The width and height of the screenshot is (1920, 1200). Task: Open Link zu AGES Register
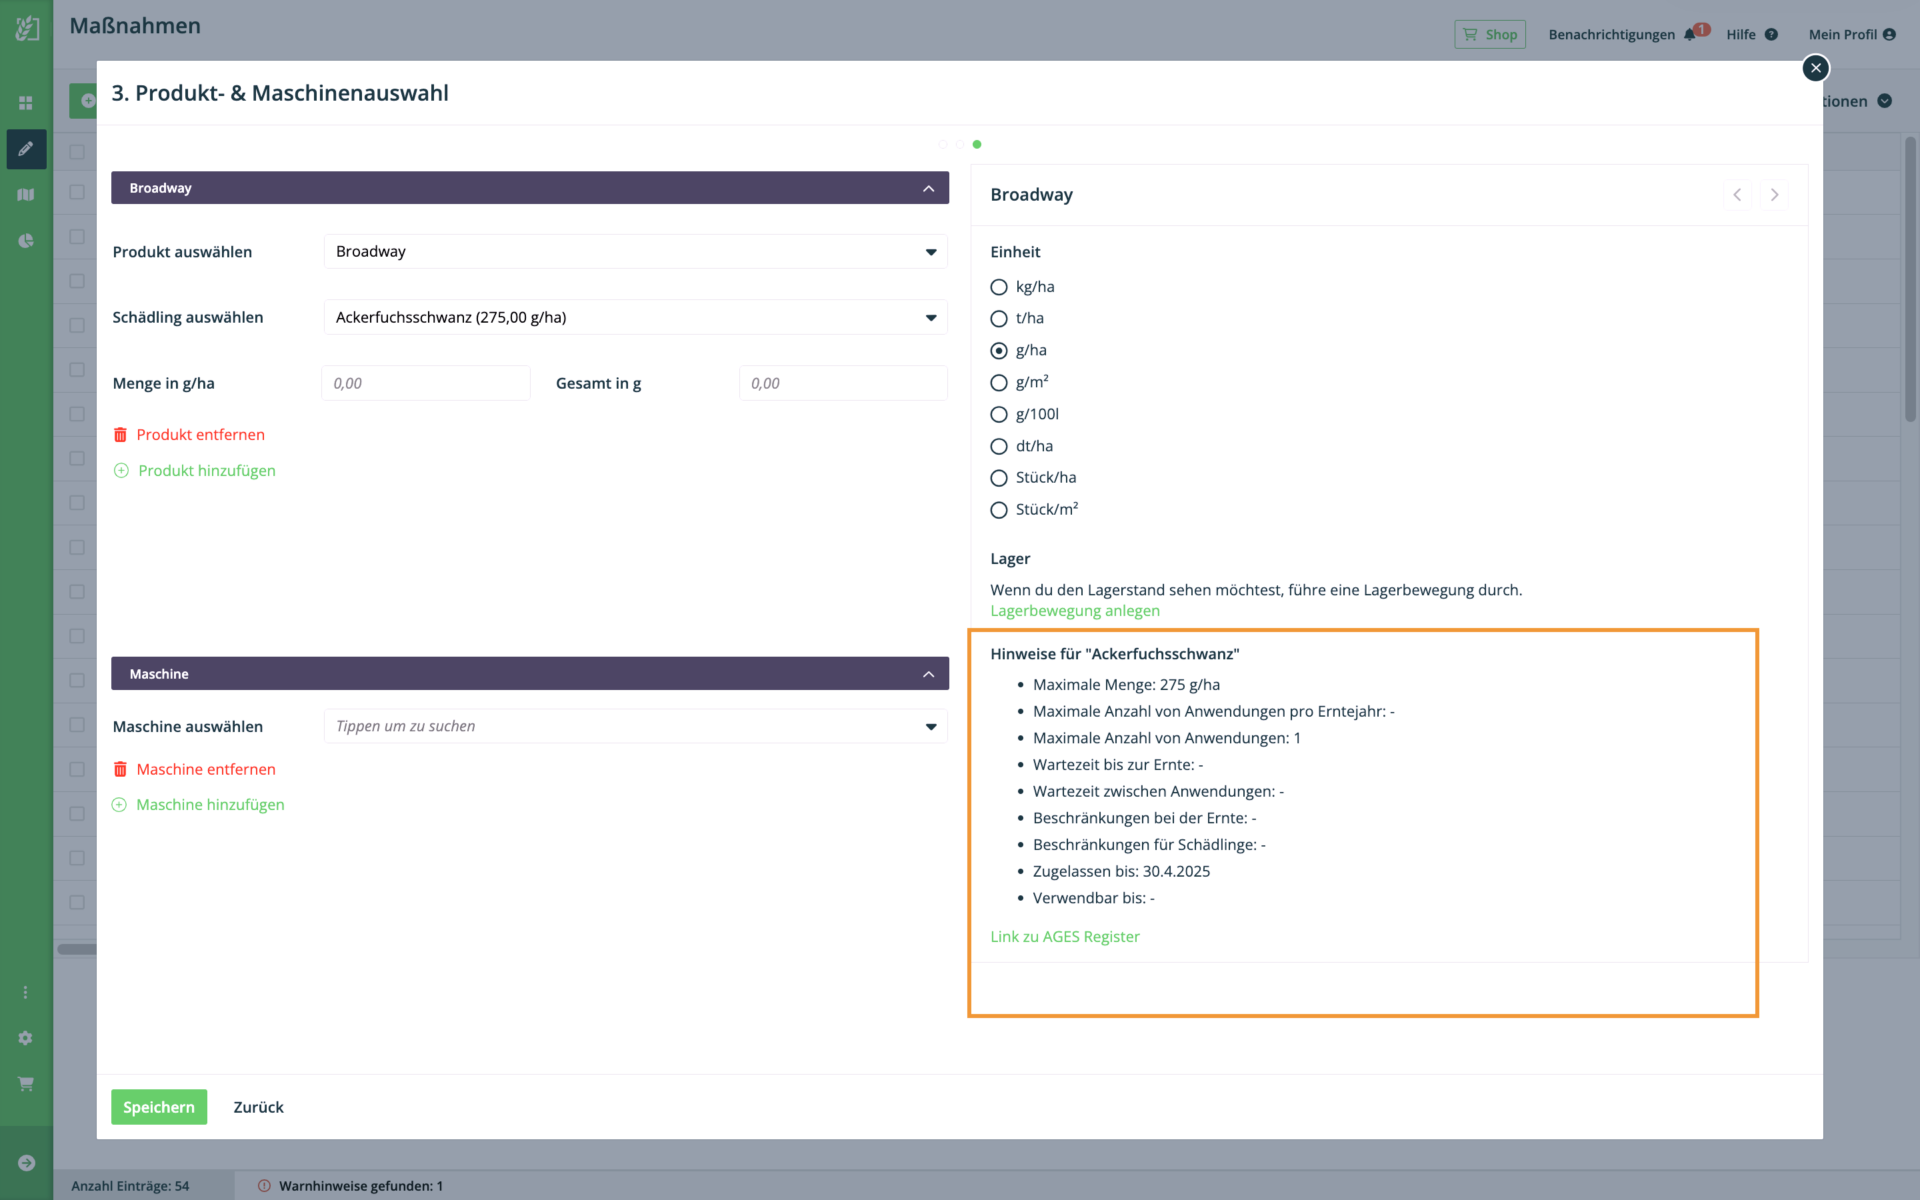click(1065, 937)
